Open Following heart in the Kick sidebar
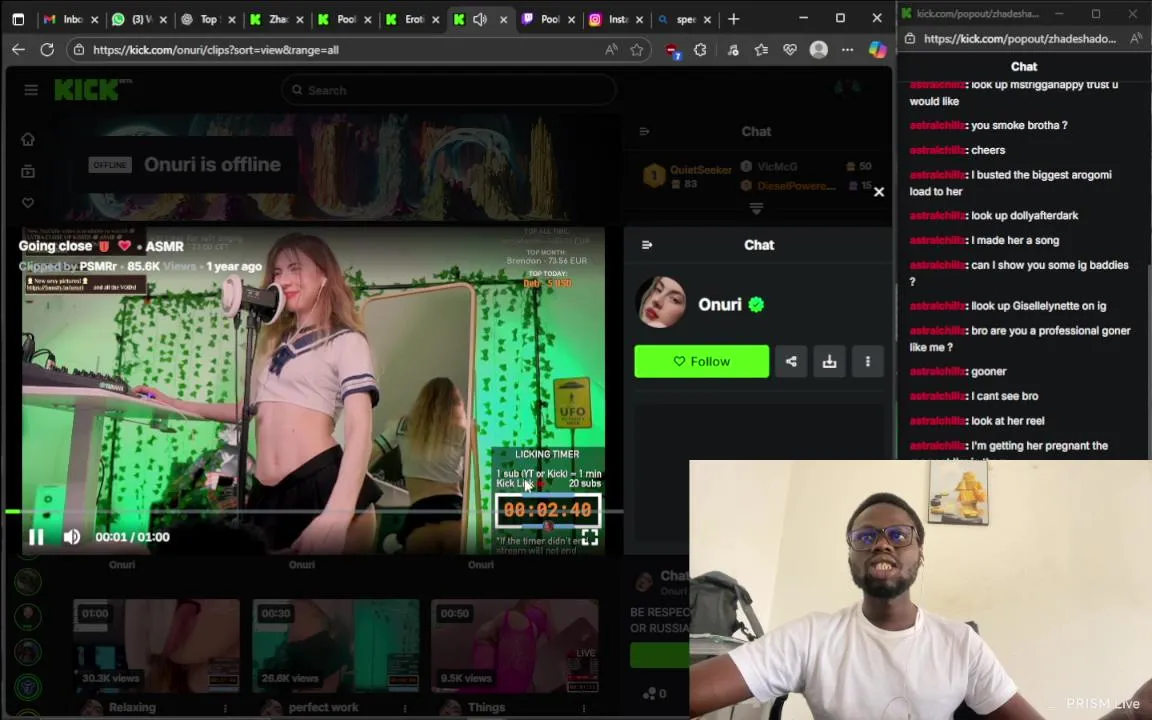The height and width of the screenshot is (720, 1152). [28, 203]
